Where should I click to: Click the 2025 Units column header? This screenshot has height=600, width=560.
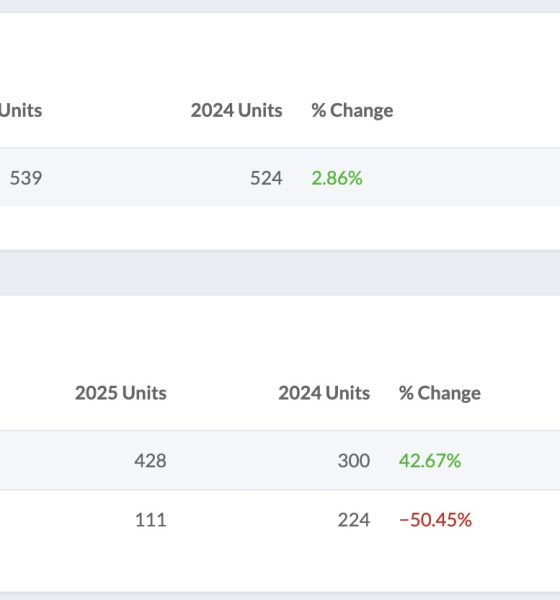121,393
